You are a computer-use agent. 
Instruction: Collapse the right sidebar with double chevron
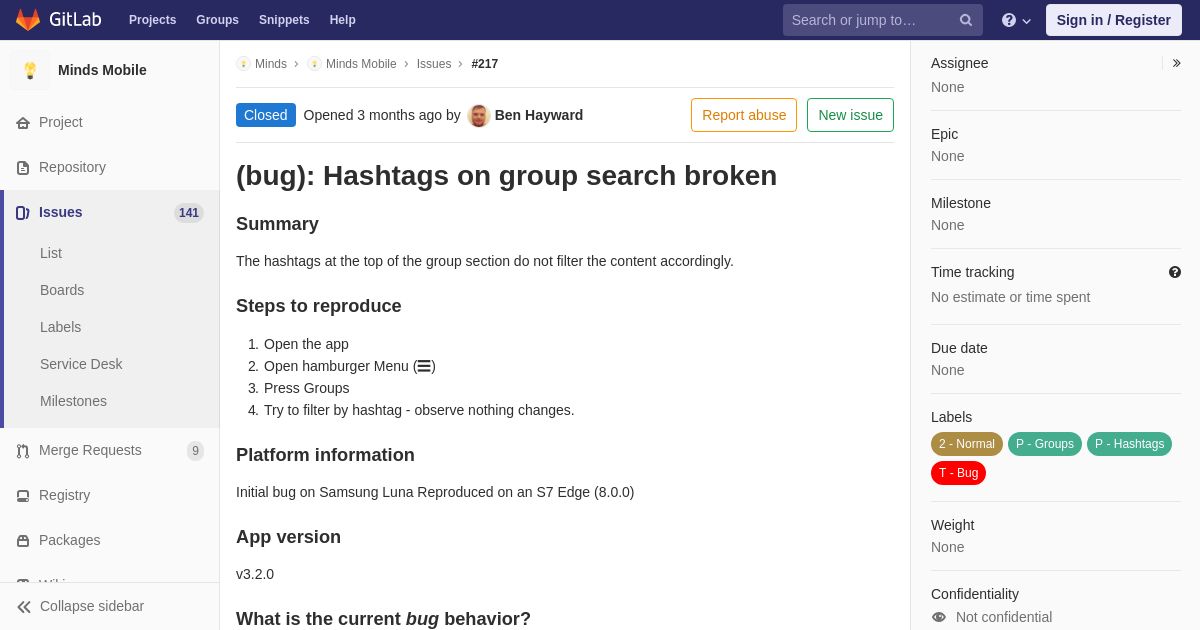(1176, 63)
